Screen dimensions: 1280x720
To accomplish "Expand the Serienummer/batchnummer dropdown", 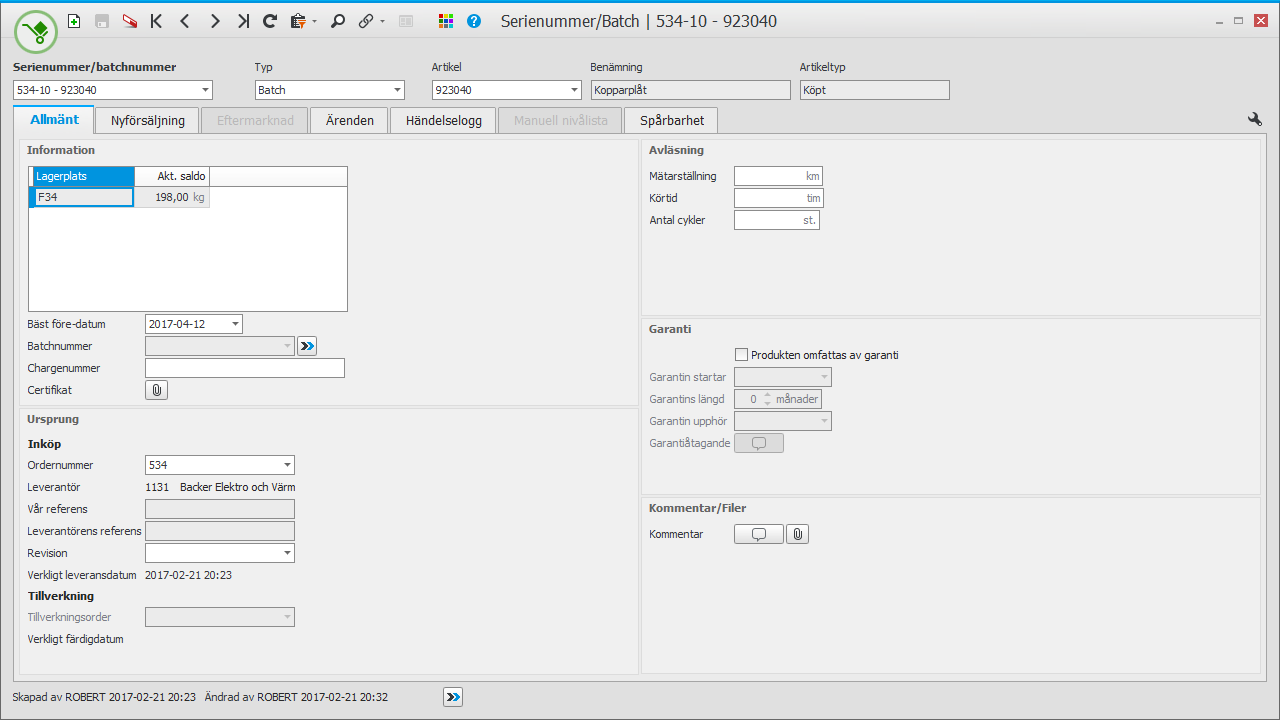I will click(x=205, y=90).
